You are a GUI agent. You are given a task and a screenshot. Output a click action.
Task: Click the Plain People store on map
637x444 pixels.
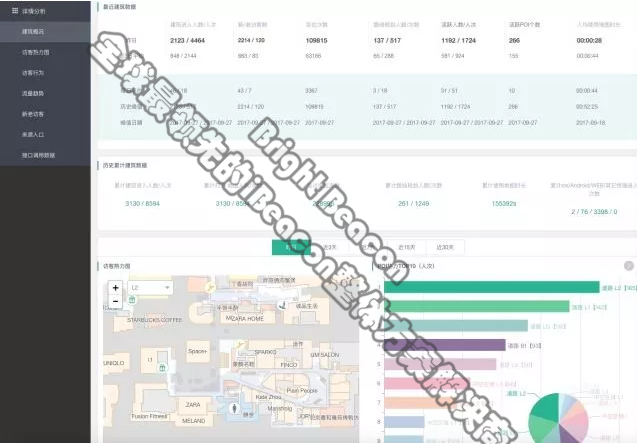[x=302, y=390]
